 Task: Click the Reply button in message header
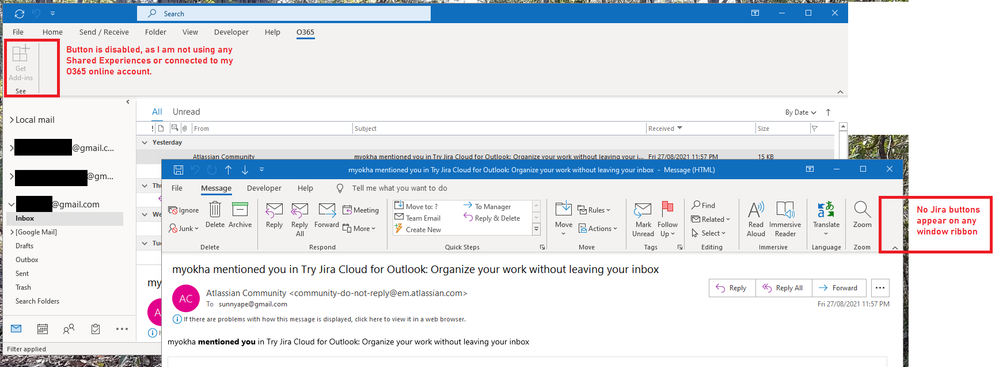[x=732, y=287]
